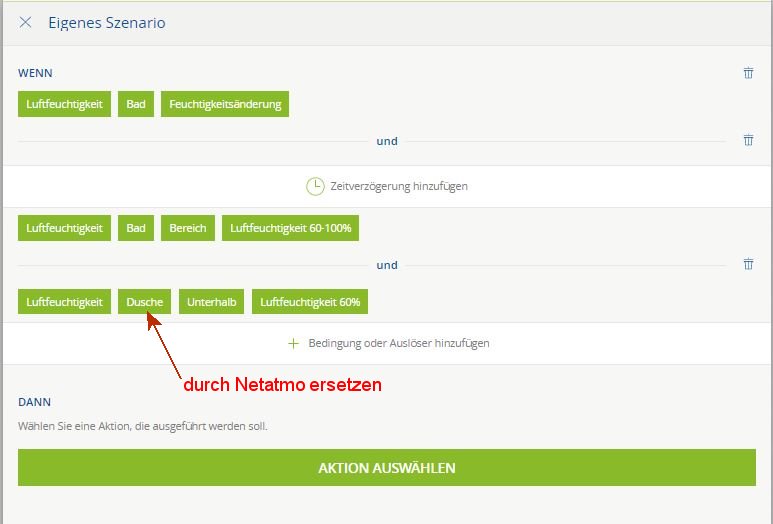Close the Eigenes Szenario dialog
This screenshot has width=773, height=524.
(25, 22)
